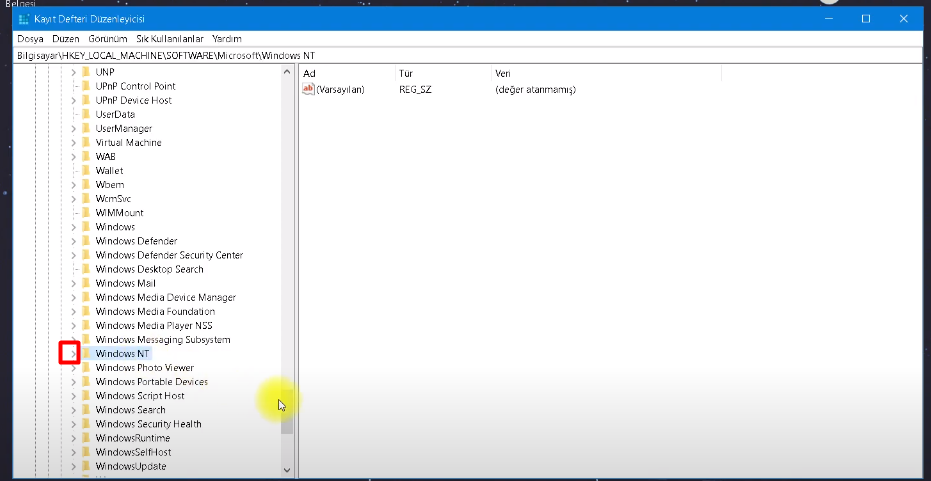
Task: Select the WAB key label
Action: click(105, 157)
